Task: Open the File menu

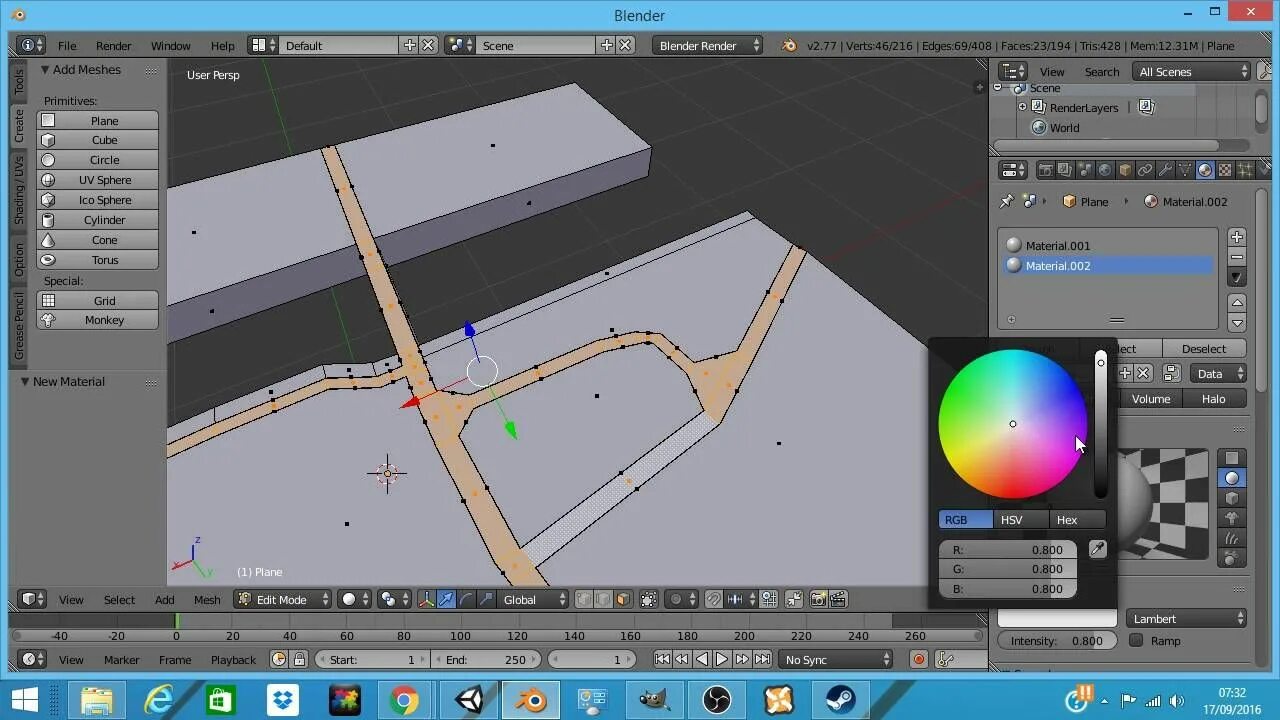Action: coord(67,45)
